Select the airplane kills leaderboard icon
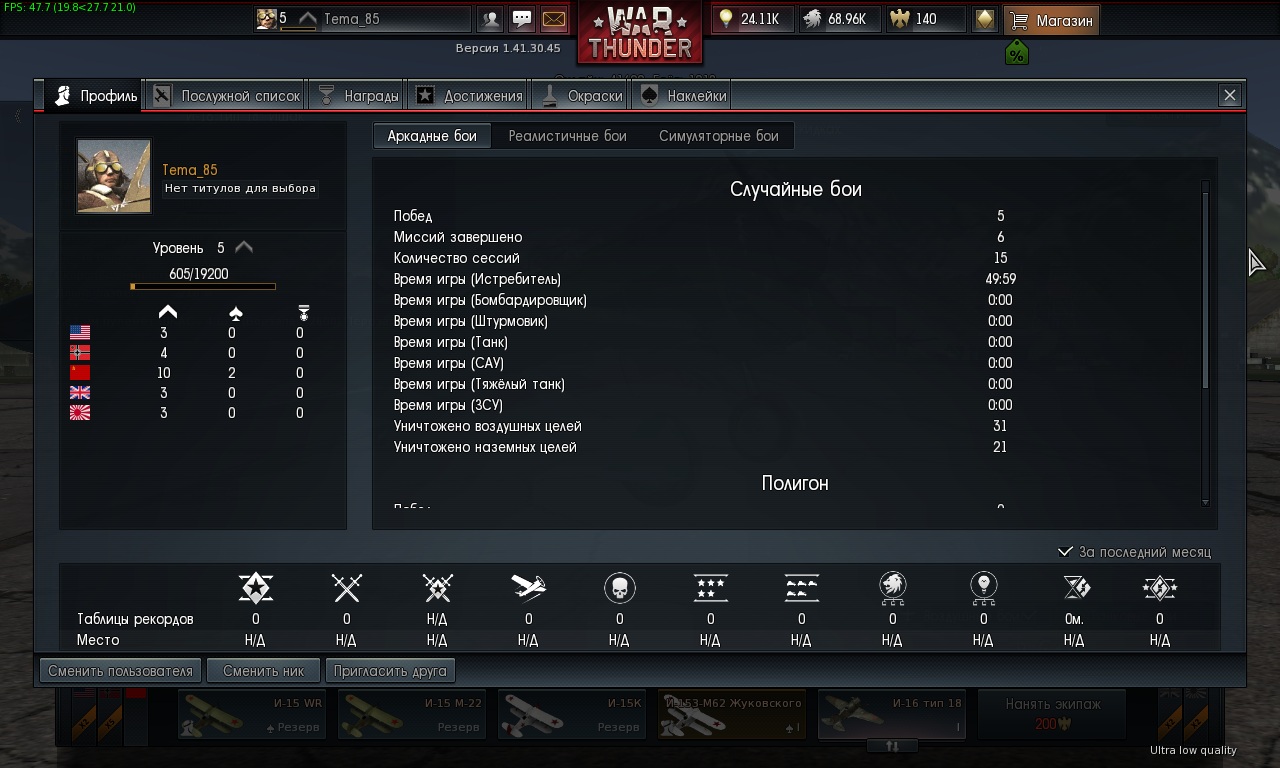The image size is (1280, 780). point(529,588)
